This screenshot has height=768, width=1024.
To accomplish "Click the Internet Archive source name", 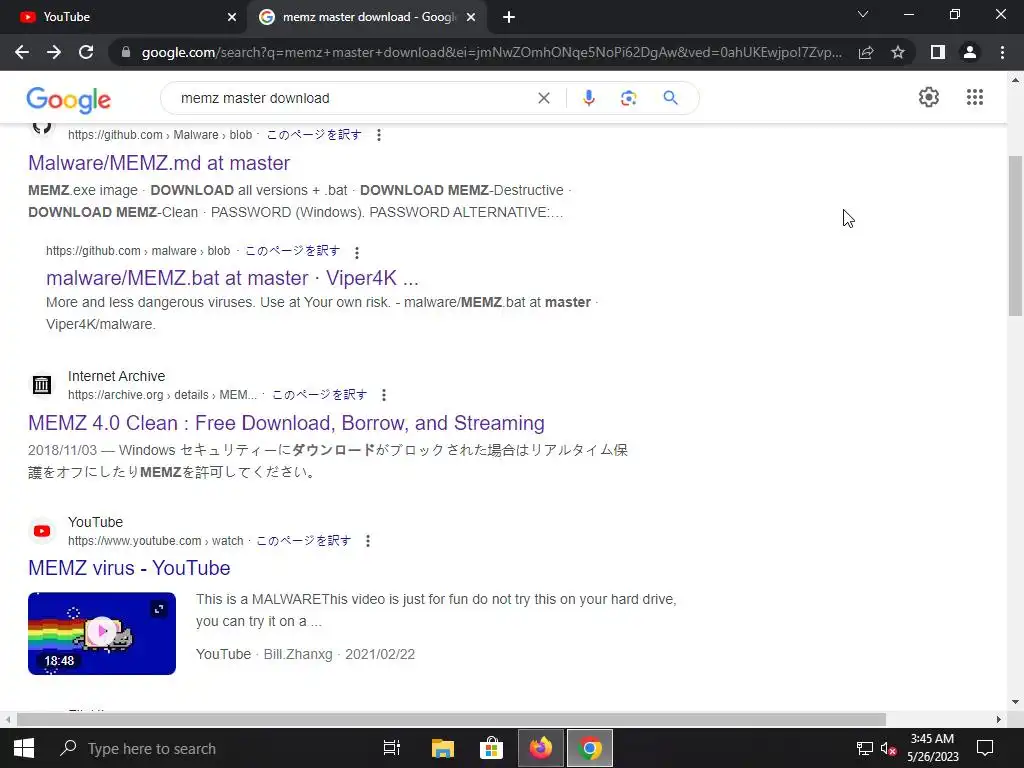I will click(x=116, y=376).
